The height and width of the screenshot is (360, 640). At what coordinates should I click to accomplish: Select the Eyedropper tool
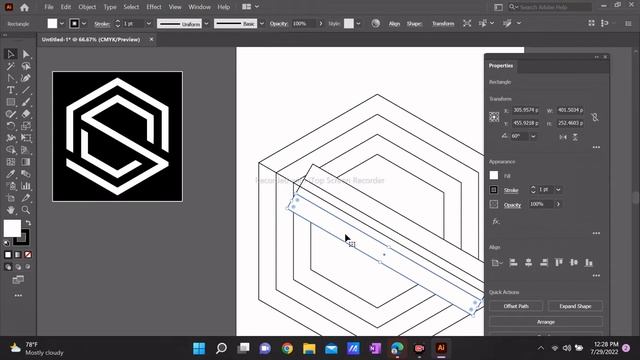(11, 174)
